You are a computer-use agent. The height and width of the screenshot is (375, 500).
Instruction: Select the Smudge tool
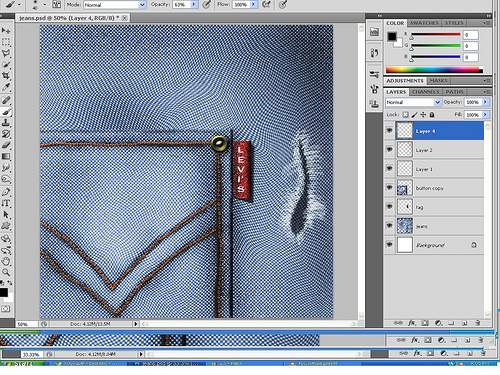pyautogui.click(x=6, y=168)
